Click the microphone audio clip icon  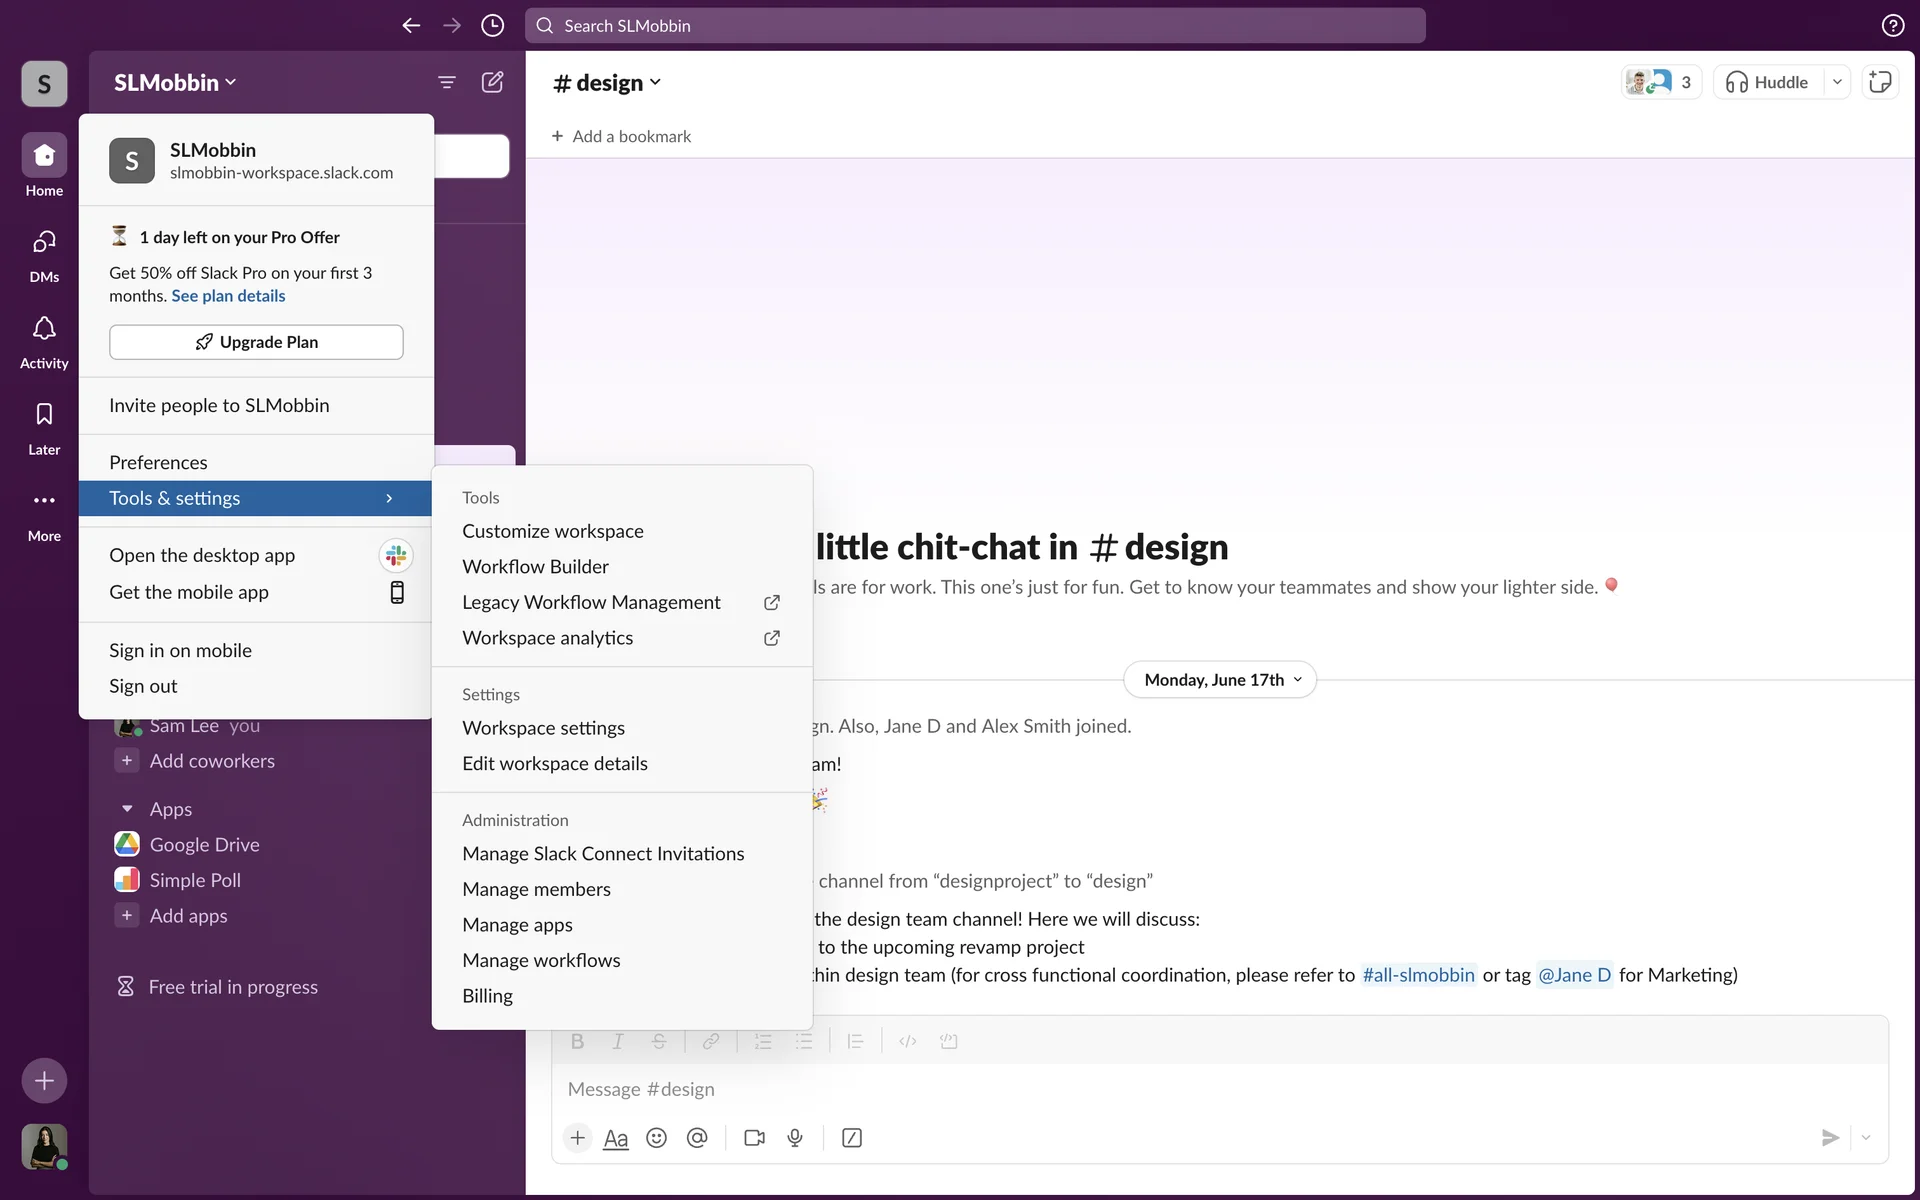(795, 1138)
